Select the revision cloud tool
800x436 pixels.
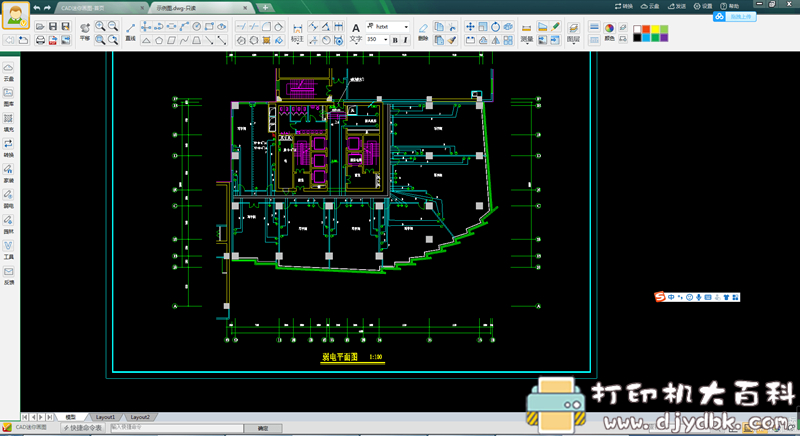[x=222, y=27]
